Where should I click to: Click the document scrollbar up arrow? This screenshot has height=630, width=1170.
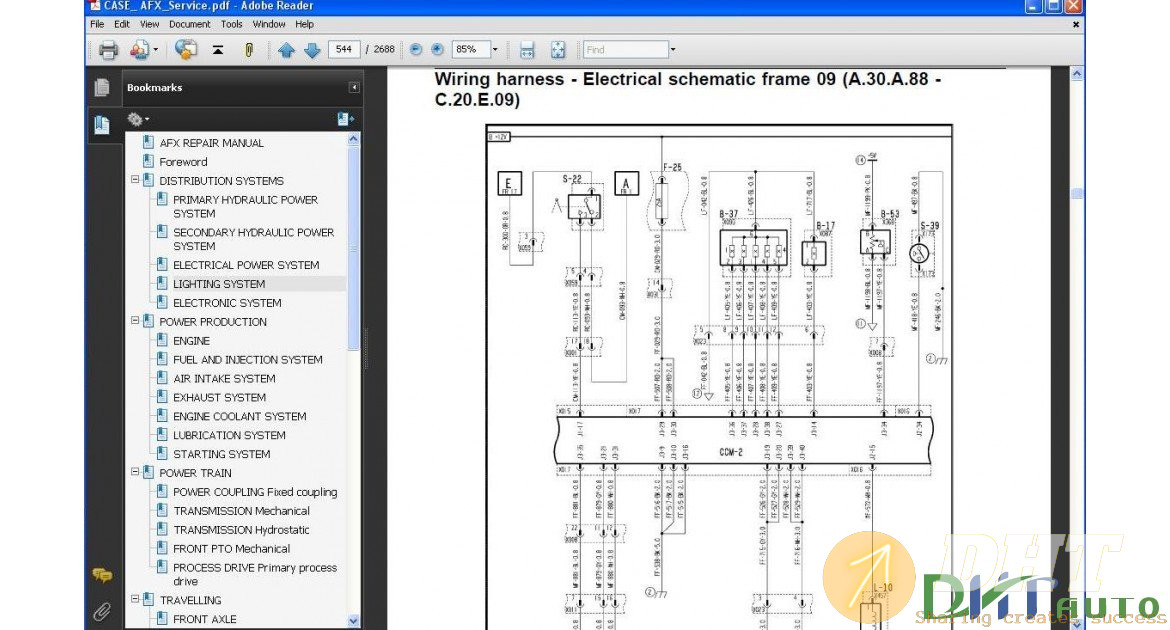1077,74
